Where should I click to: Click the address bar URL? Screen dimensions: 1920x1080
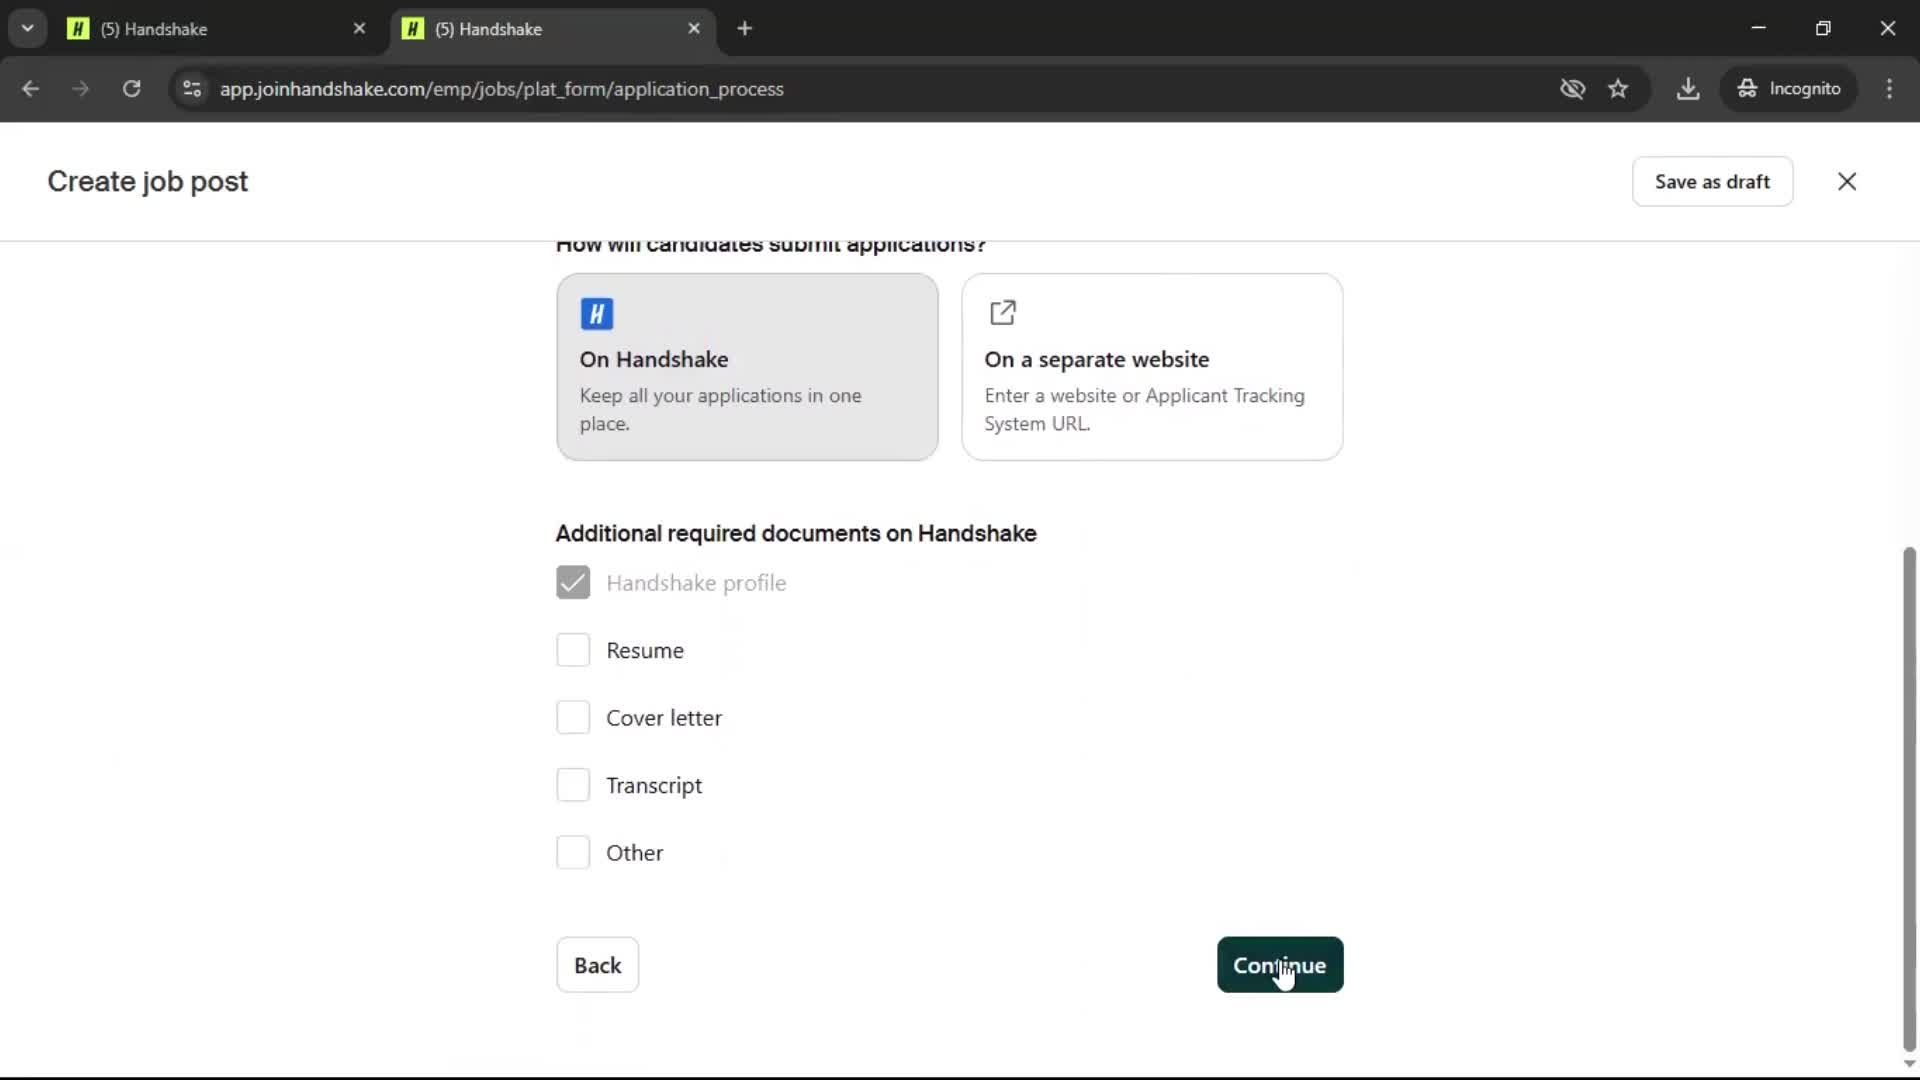tap(501, 89)
